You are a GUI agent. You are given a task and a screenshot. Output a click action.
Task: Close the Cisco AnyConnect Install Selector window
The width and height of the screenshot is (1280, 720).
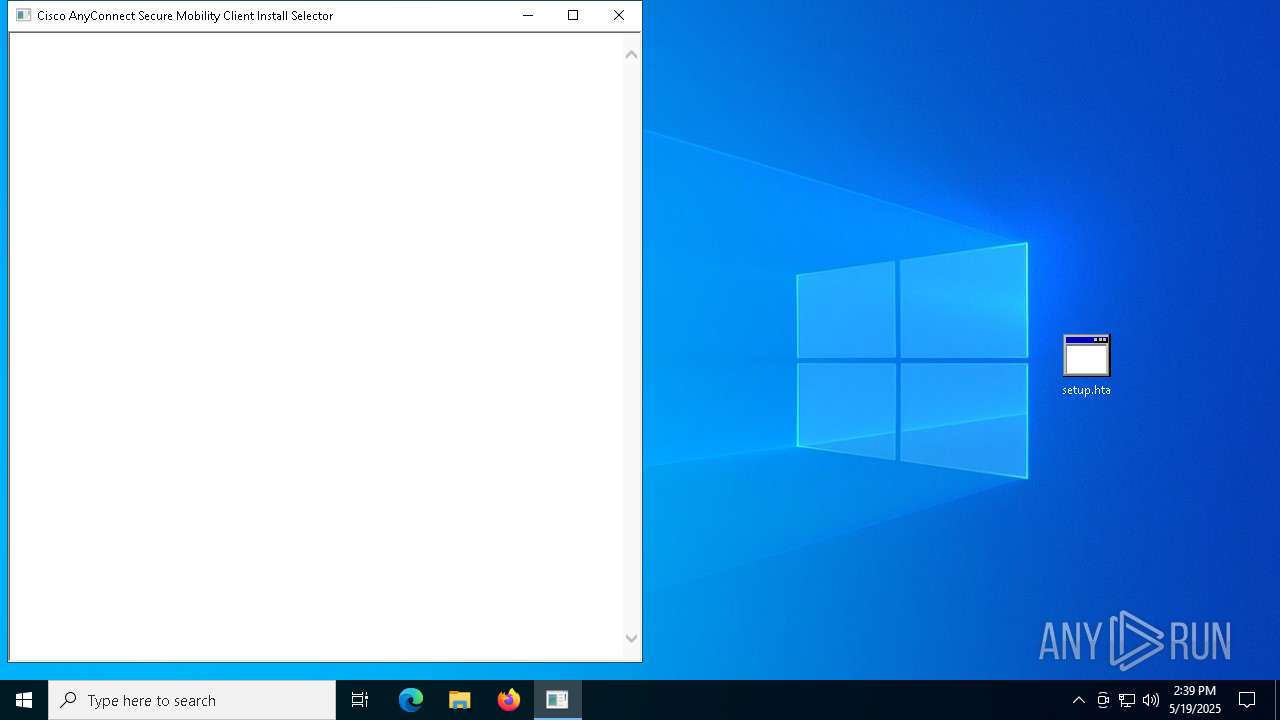[619, 15]
